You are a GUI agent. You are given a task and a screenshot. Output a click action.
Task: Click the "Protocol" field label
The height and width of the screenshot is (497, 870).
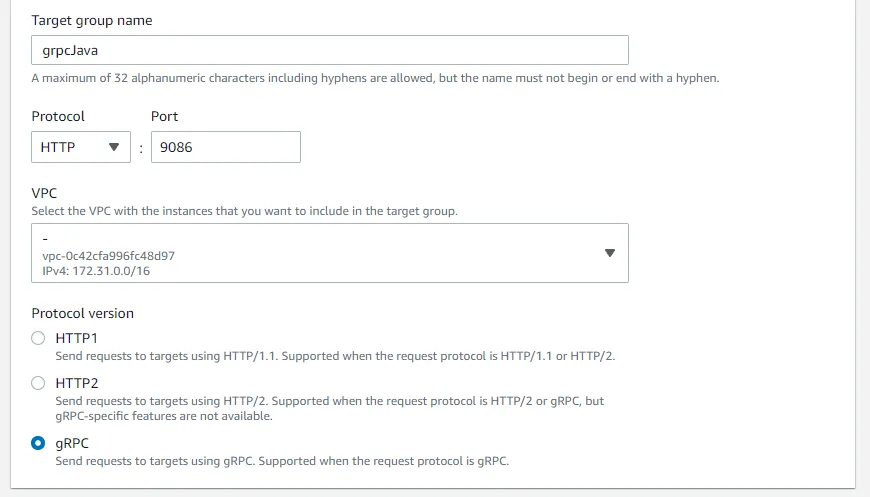58,116
